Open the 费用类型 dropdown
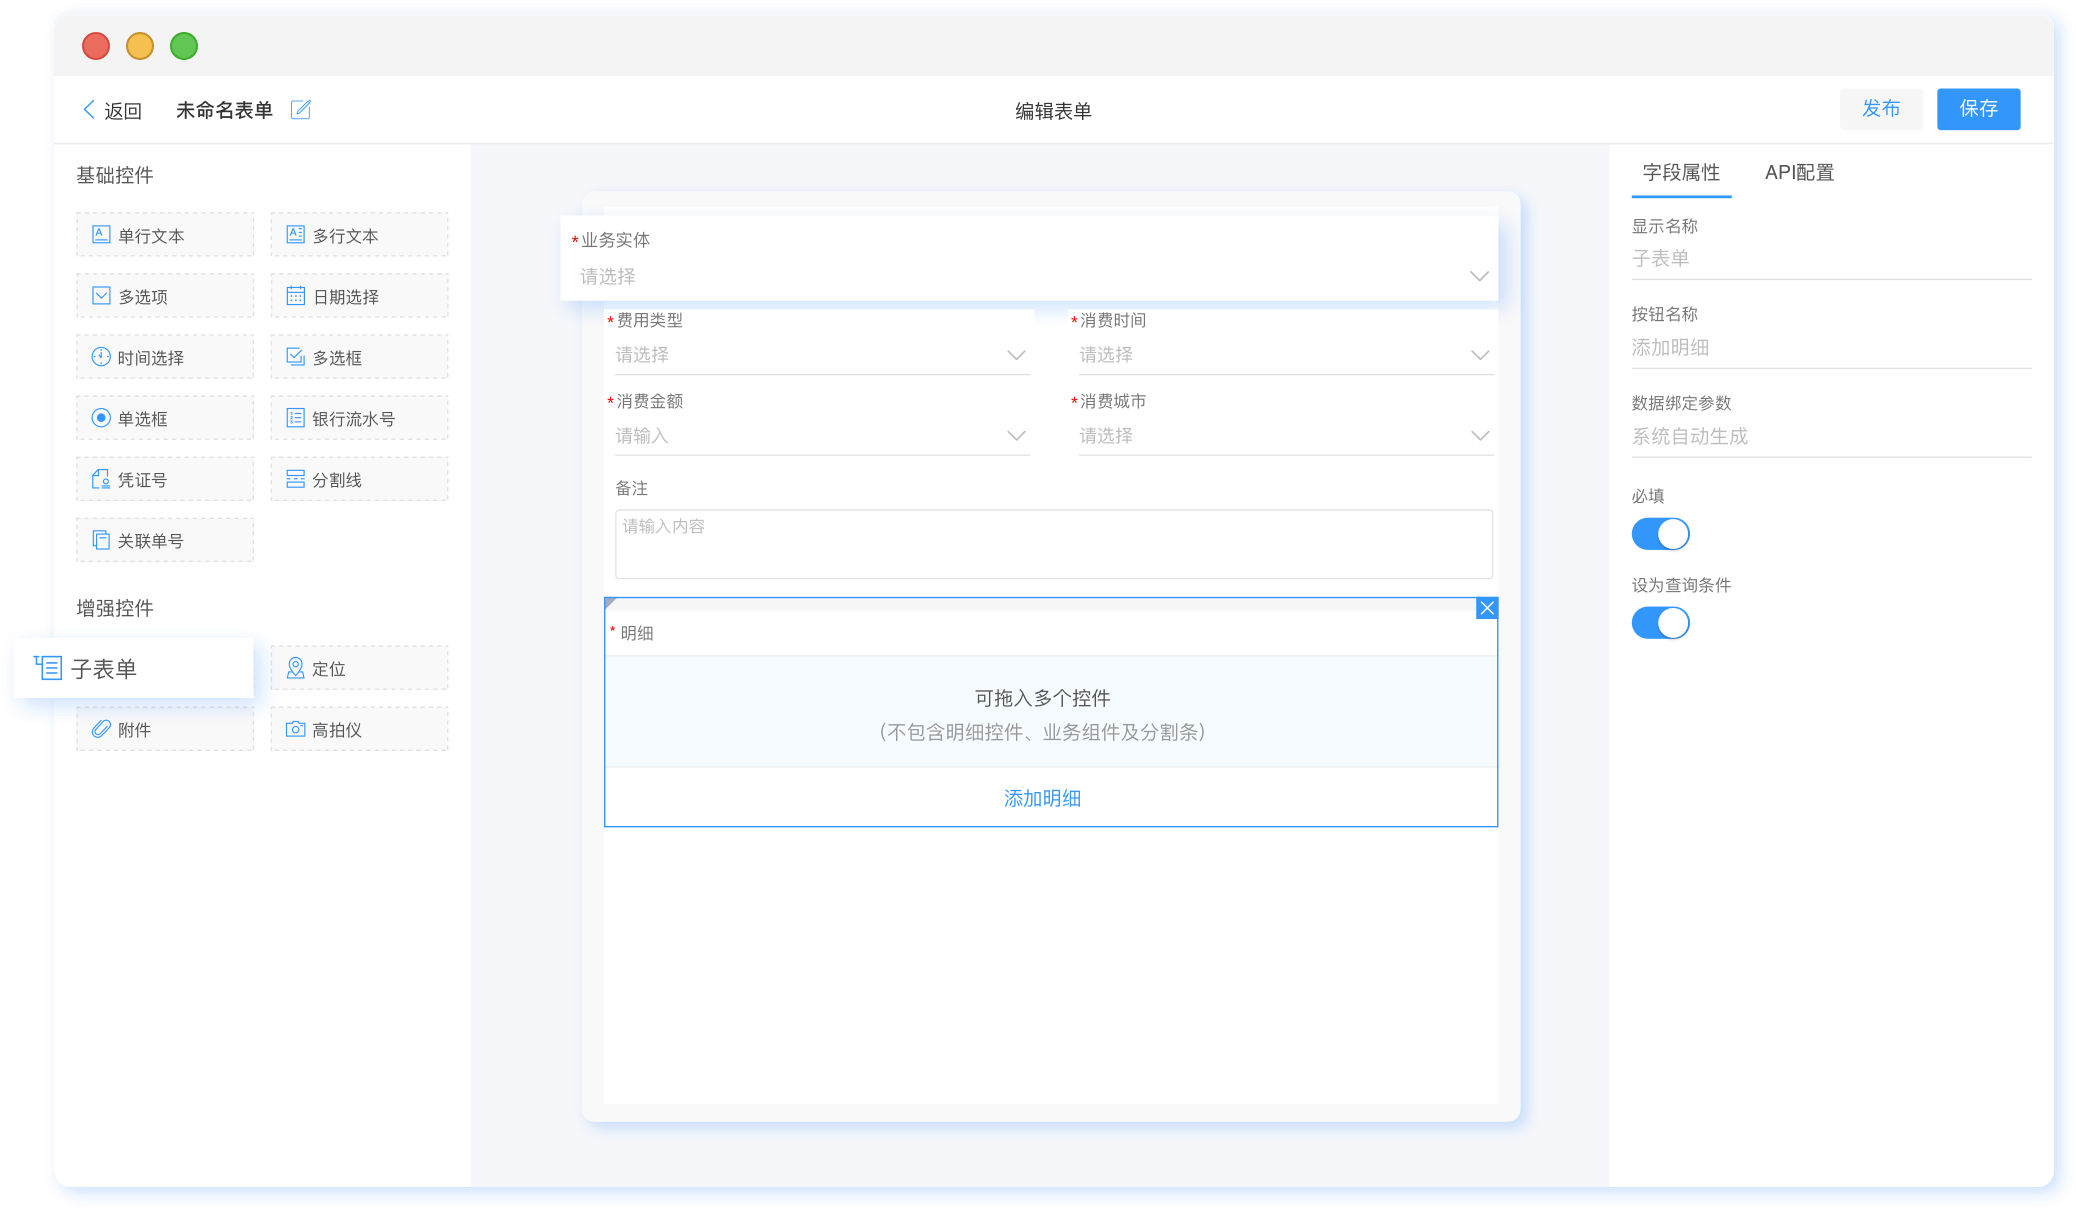The image size is (2076, 1210). click(x=820, y=354)
